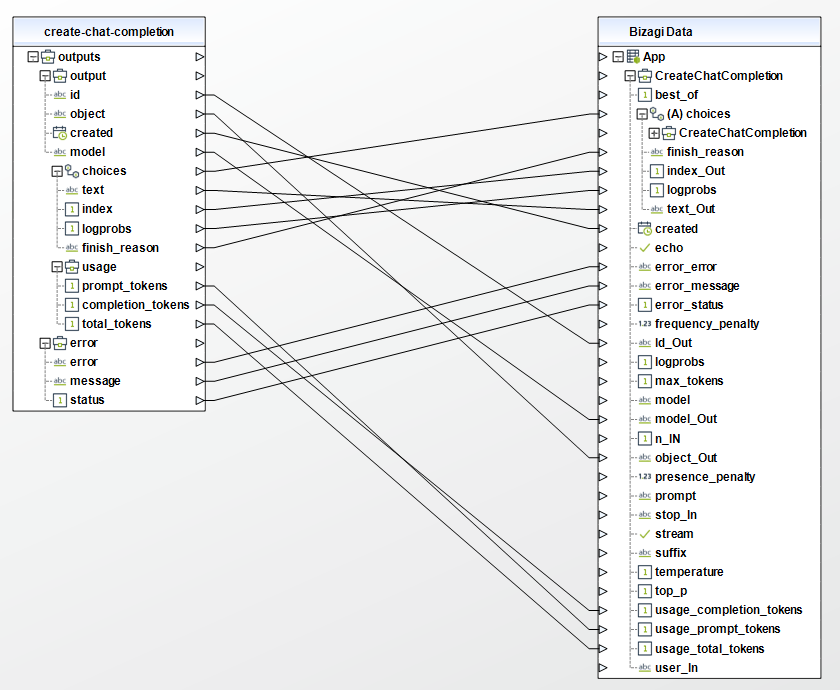Image resolution: width=840 pixels, height=690 pixels.
Task: Click the string icon beside left finish_reason
Action: tap(72, 248)
